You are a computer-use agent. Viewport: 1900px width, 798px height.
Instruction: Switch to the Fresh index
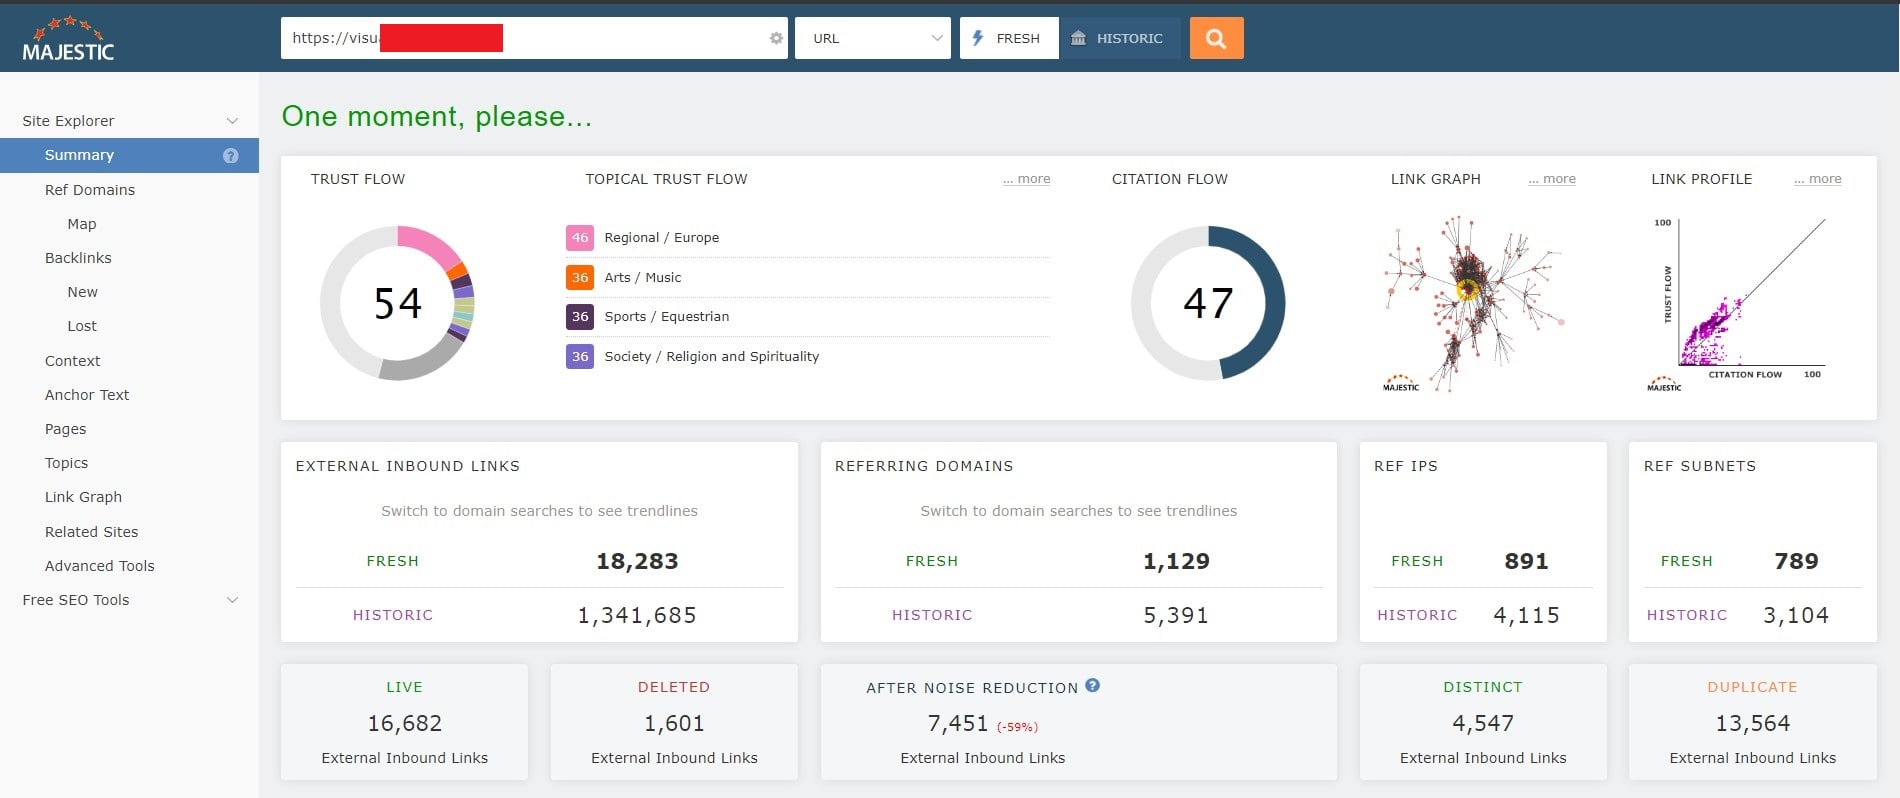click(x=1009, y=38)
